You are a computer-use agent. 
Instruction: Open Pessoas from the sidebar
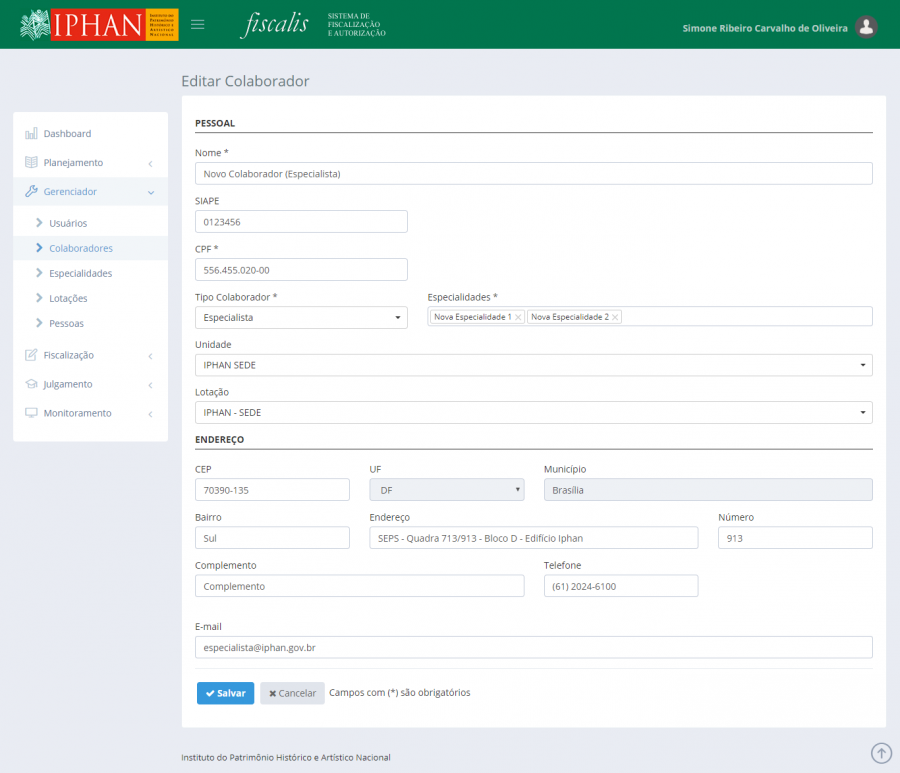click(66, 323)
